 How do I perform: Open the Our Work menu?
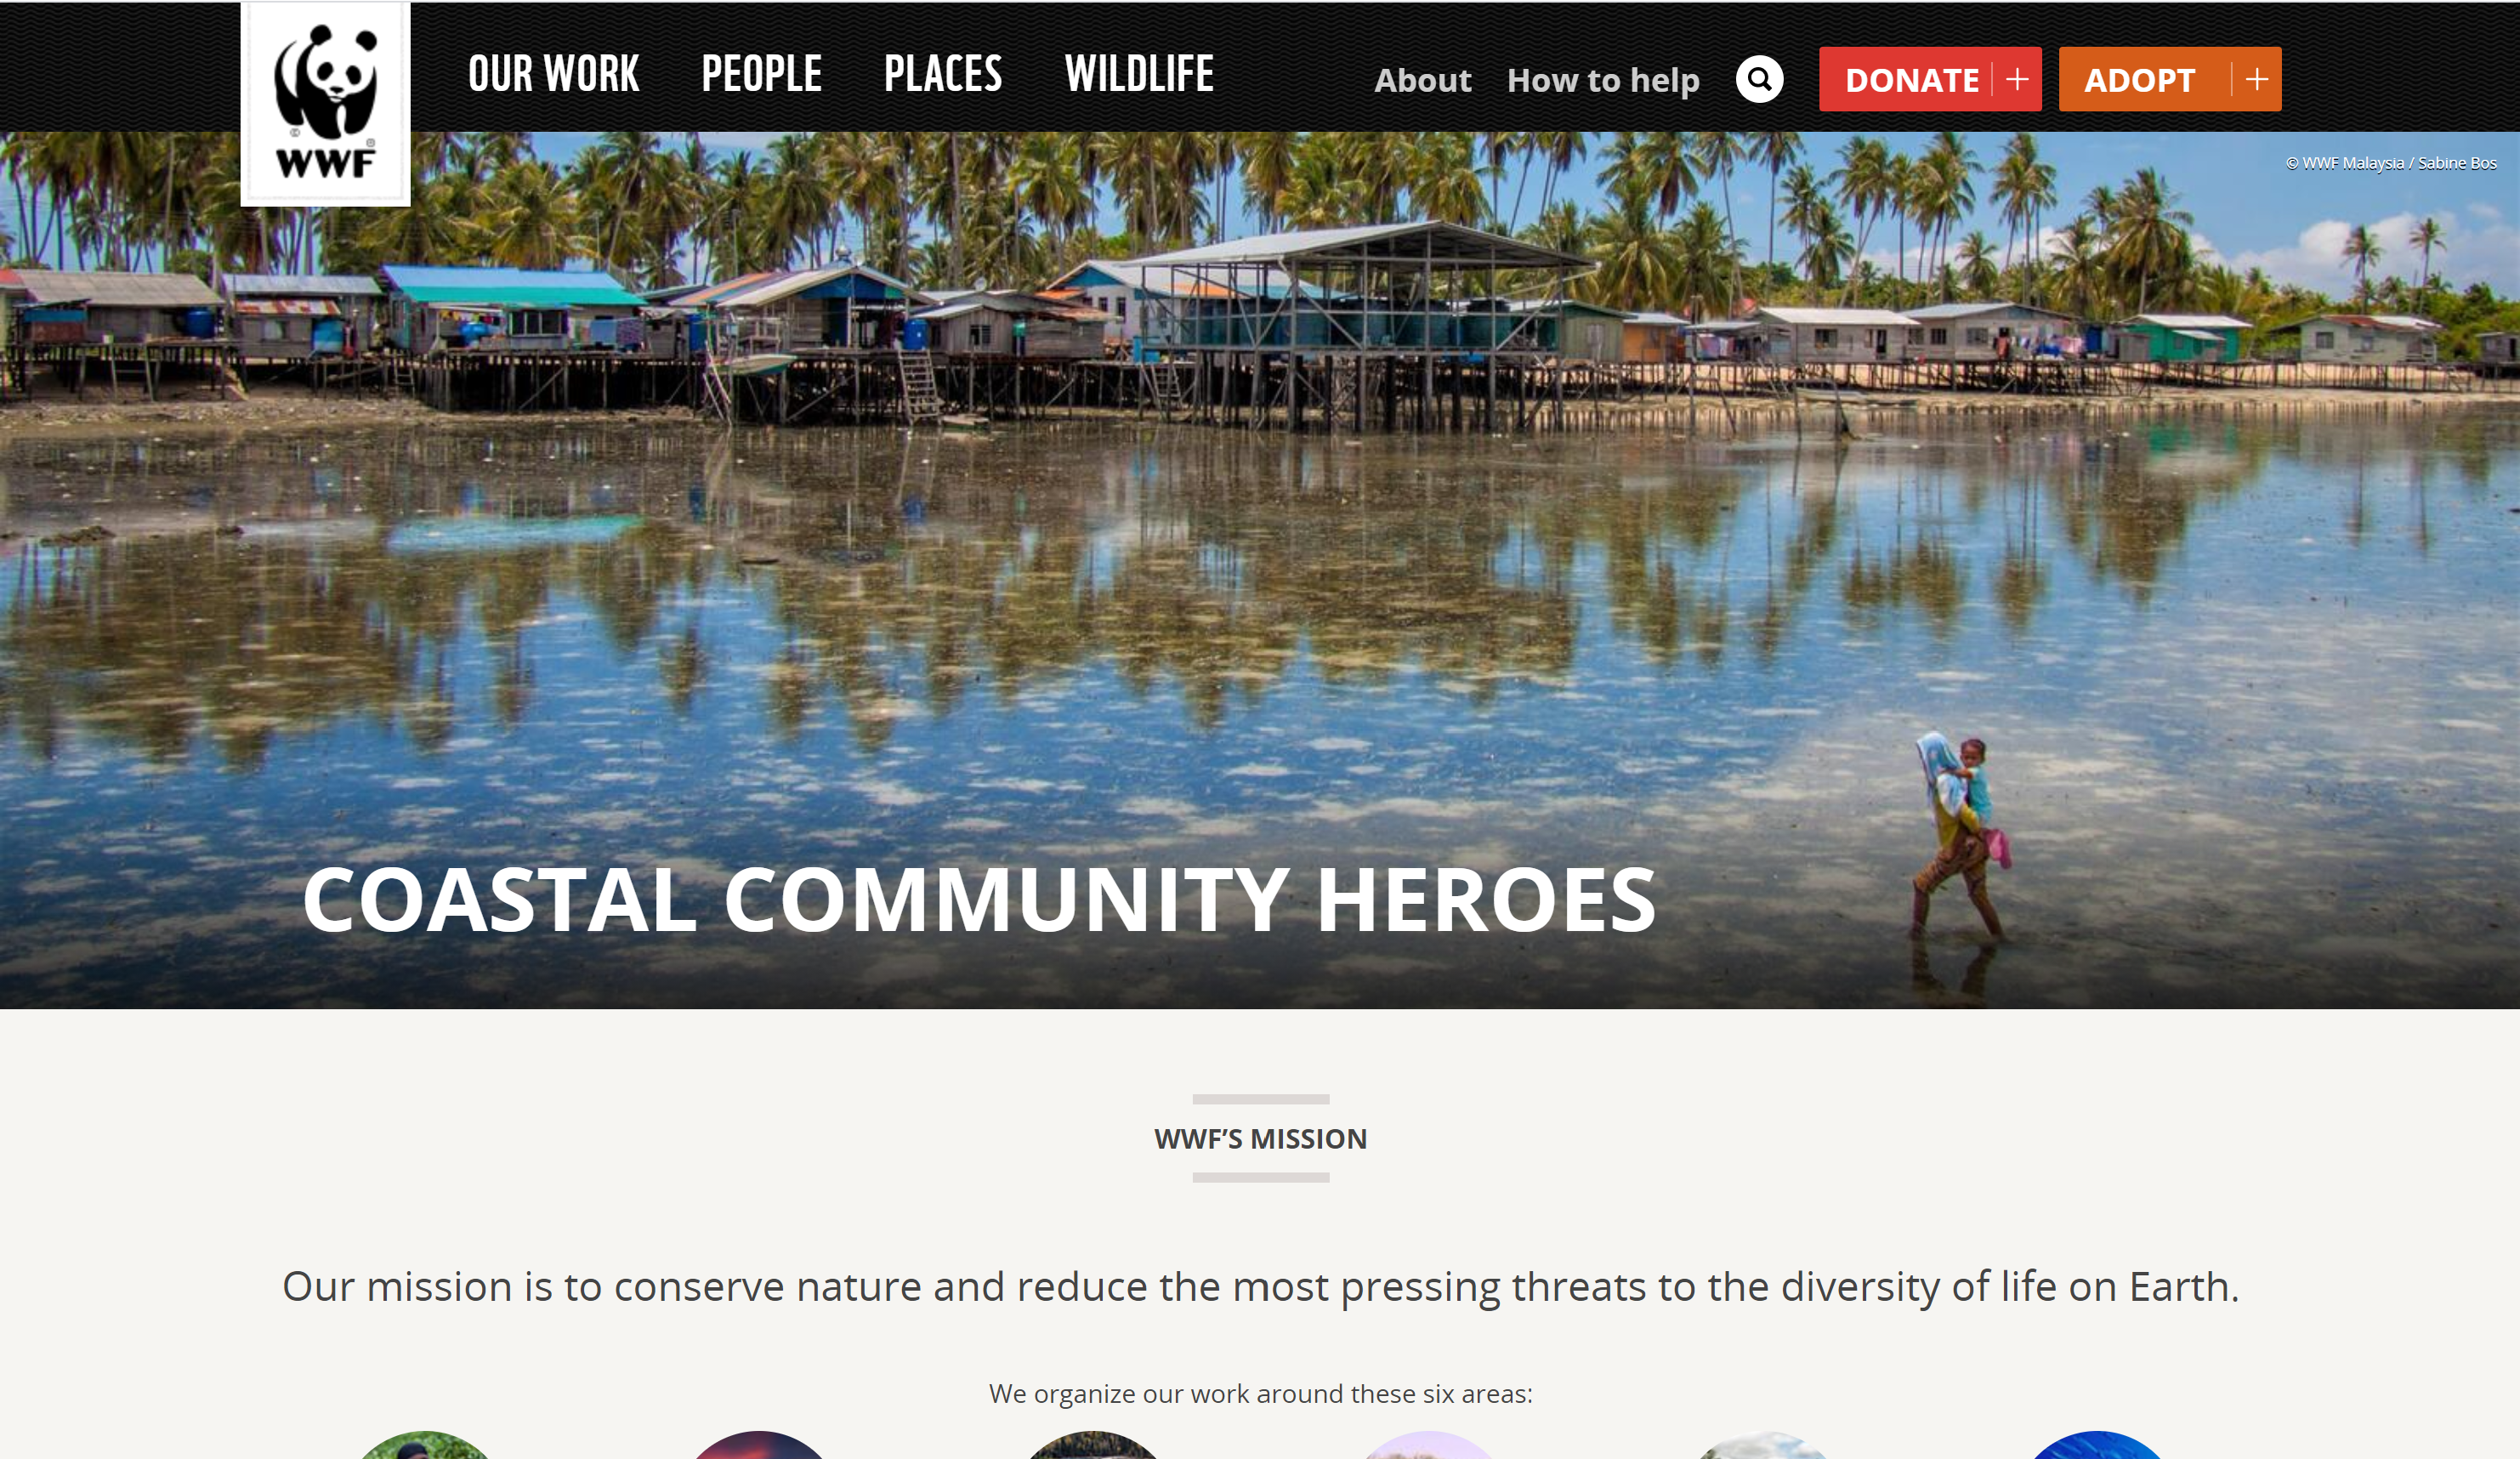(553, 74)
